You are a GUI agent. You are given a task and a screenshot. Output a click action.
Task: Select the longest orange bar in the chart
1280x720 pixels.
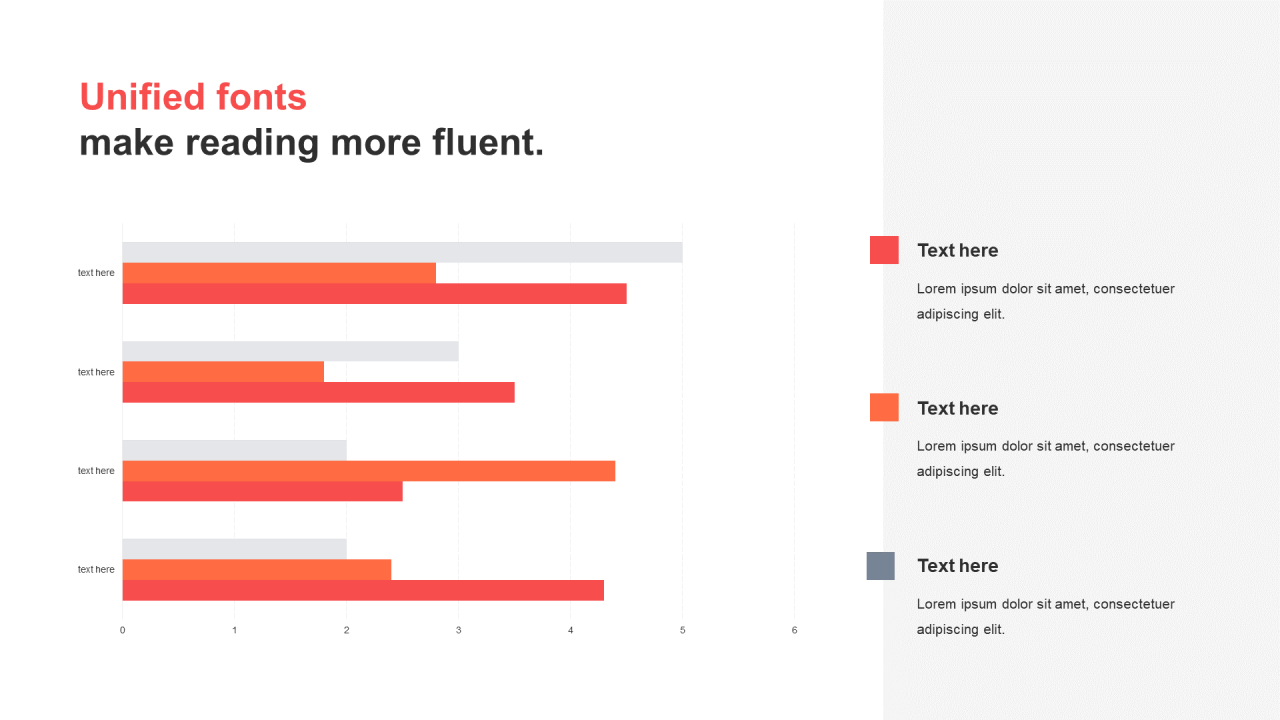click(368, 471)
